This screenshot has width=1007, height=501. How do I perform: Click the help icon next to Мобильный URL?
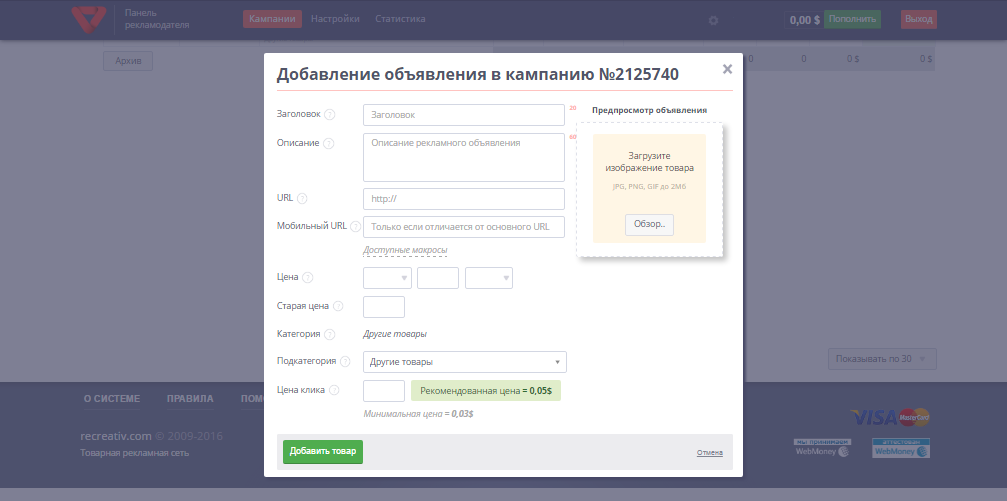click(356, 227)
